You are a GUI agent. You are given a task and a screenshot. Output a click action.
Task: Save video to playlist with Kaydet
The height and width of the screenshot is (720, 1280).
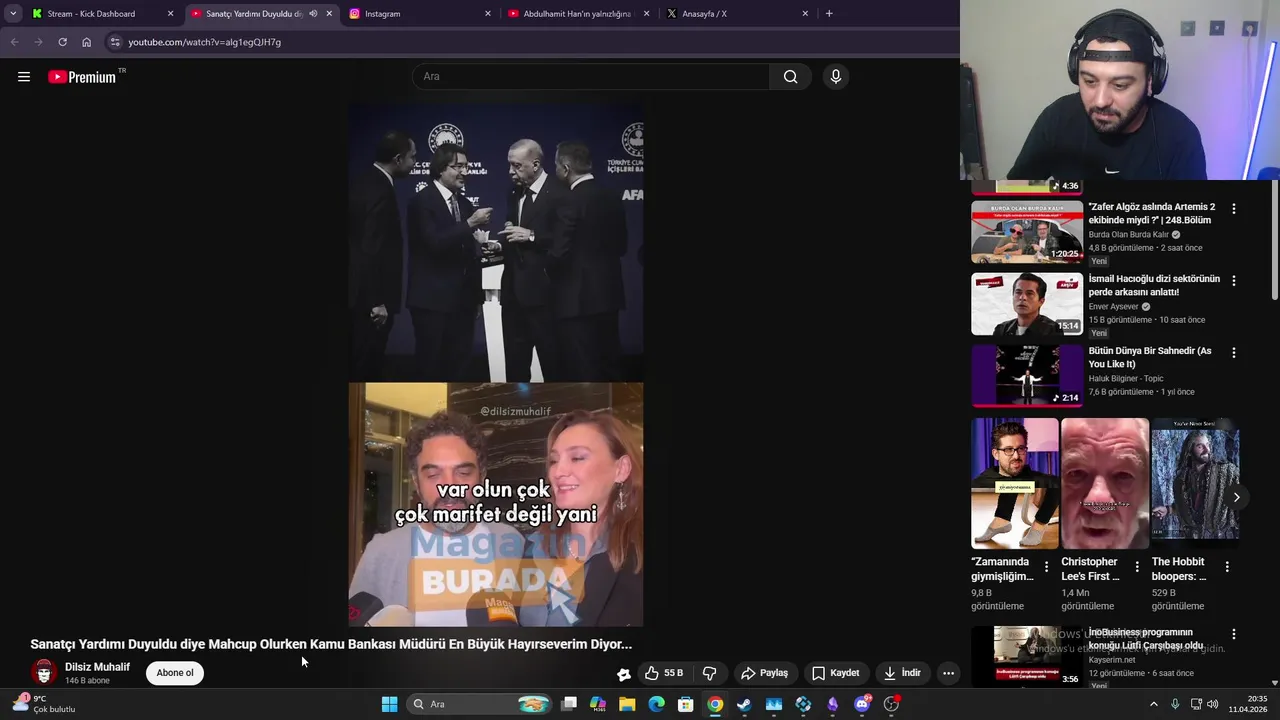(835, 673)
